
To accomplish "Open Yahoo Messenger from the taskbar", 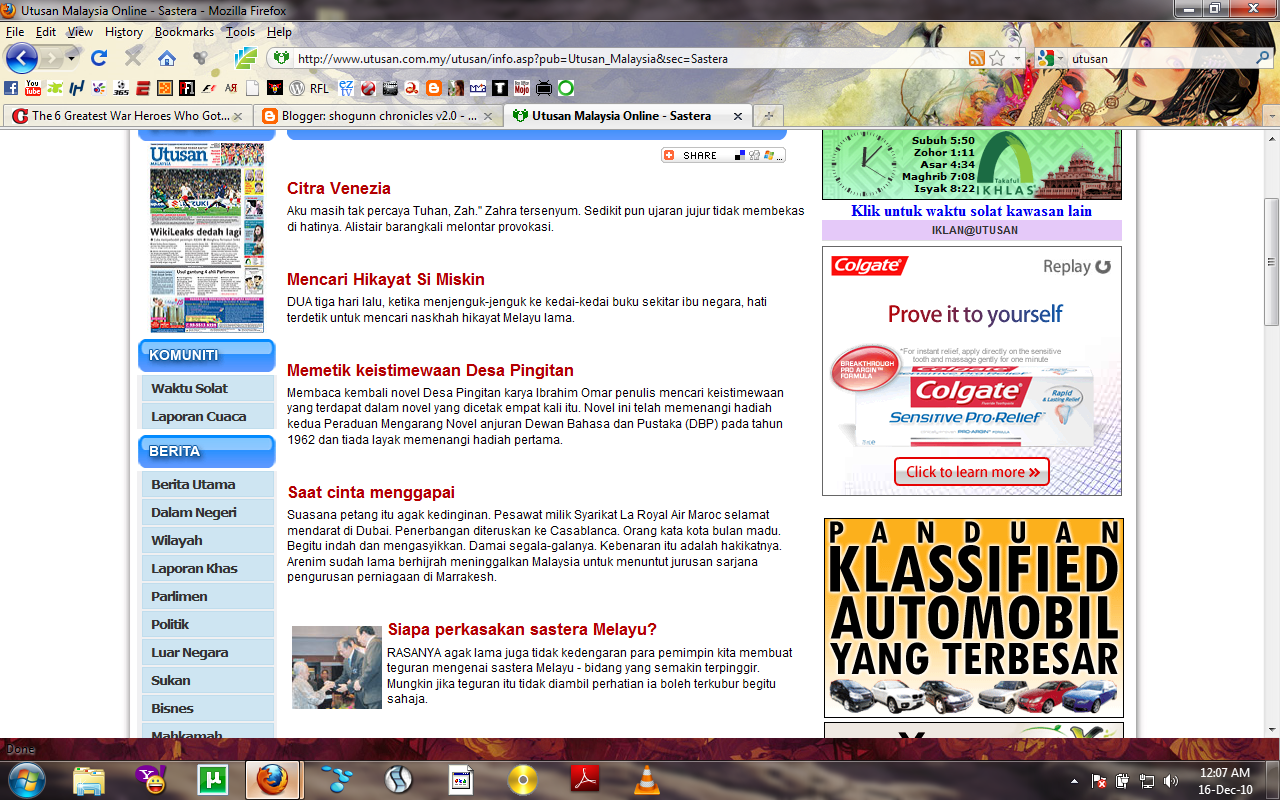I will coord(151,779).
